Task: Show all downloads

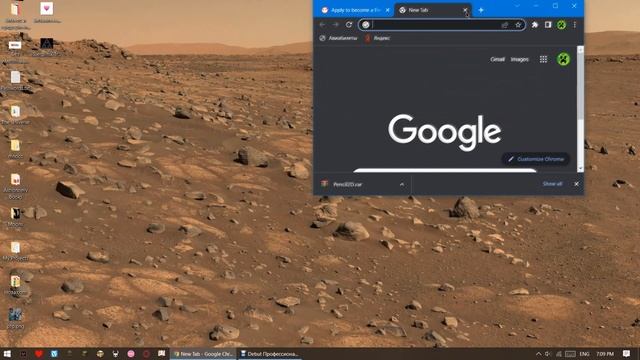Action: point(552,184)
